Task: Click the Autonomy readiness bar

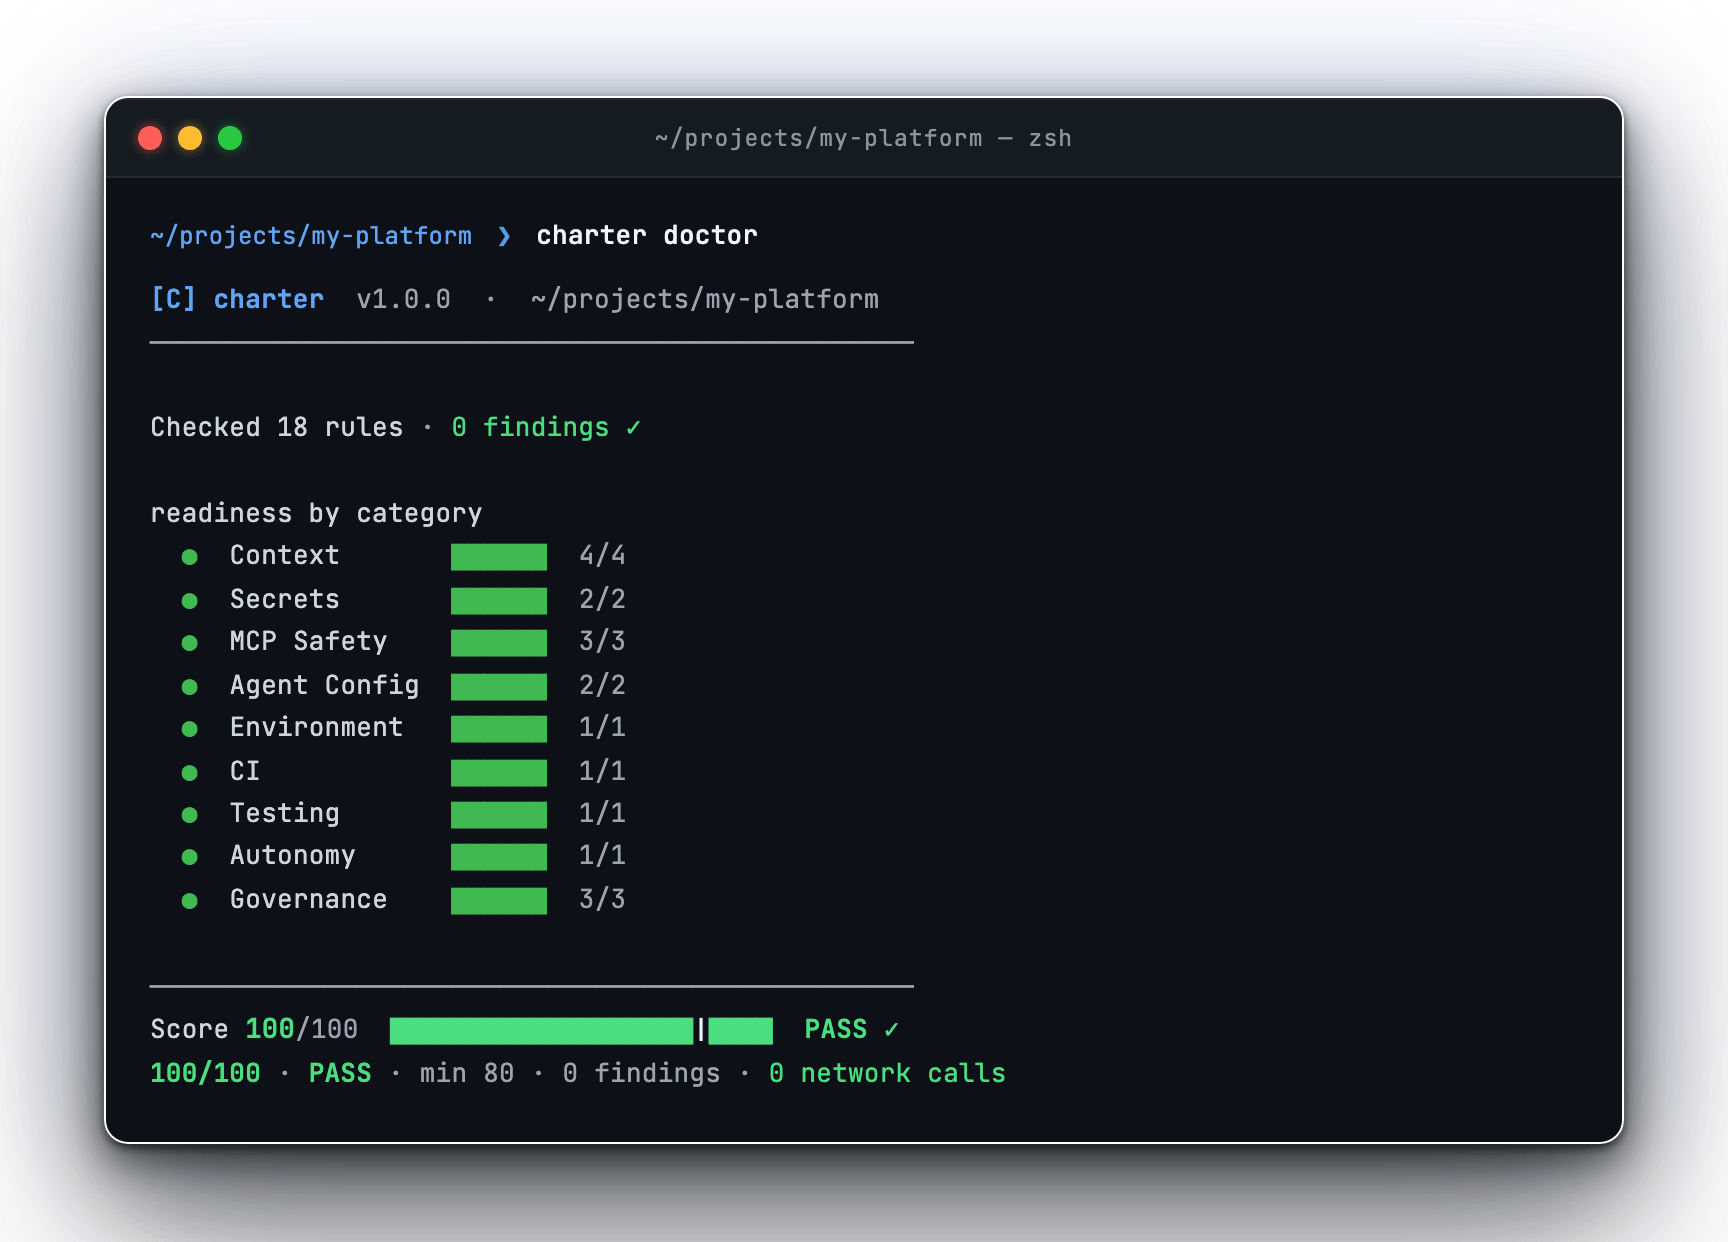Action: pos(499,857)
